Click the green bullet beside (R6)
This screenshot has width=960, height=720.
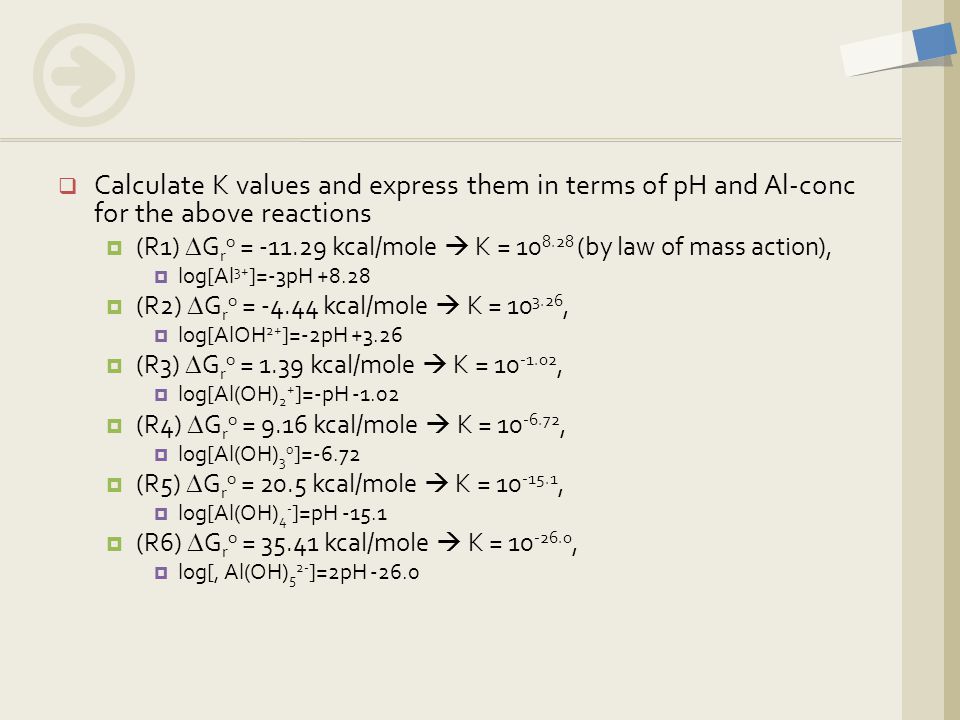point(114,544)
